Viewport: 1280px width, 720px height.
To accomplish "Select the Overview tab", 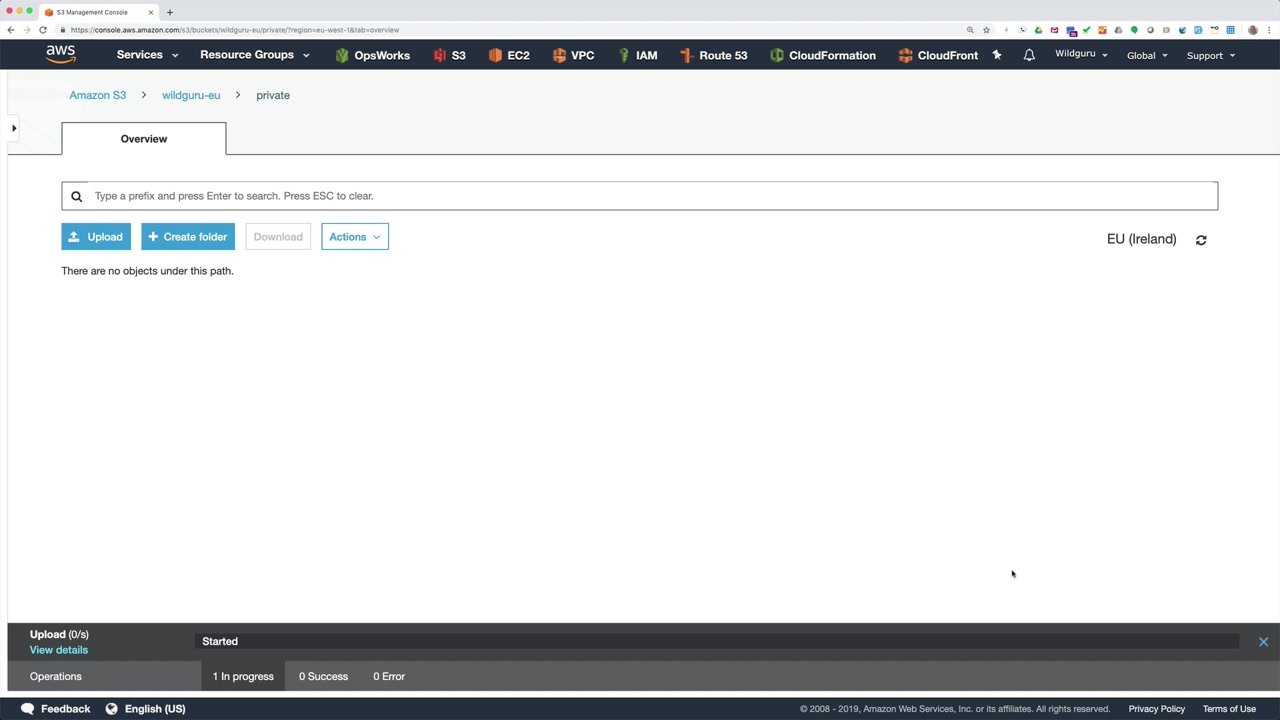I will coord(144,139).
